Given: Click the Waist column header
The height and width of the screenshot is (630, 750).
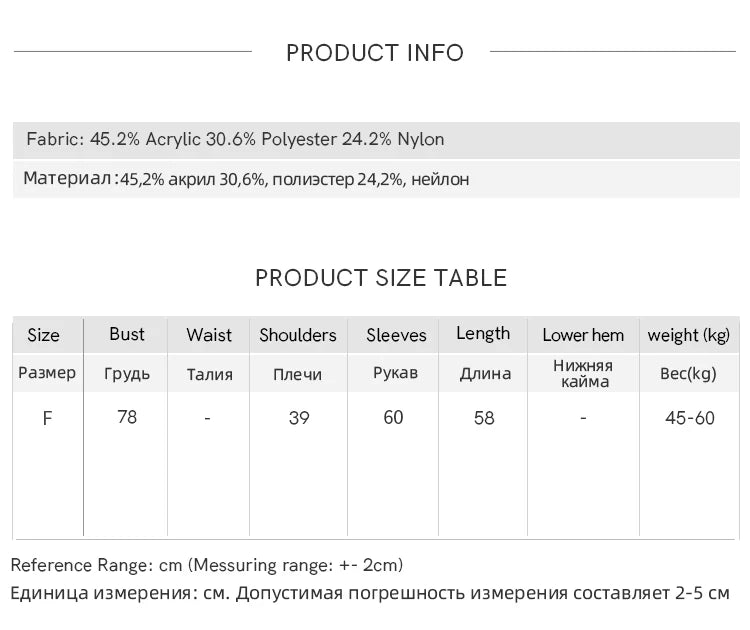Looking at the screenshot, I should coord(209,335).
